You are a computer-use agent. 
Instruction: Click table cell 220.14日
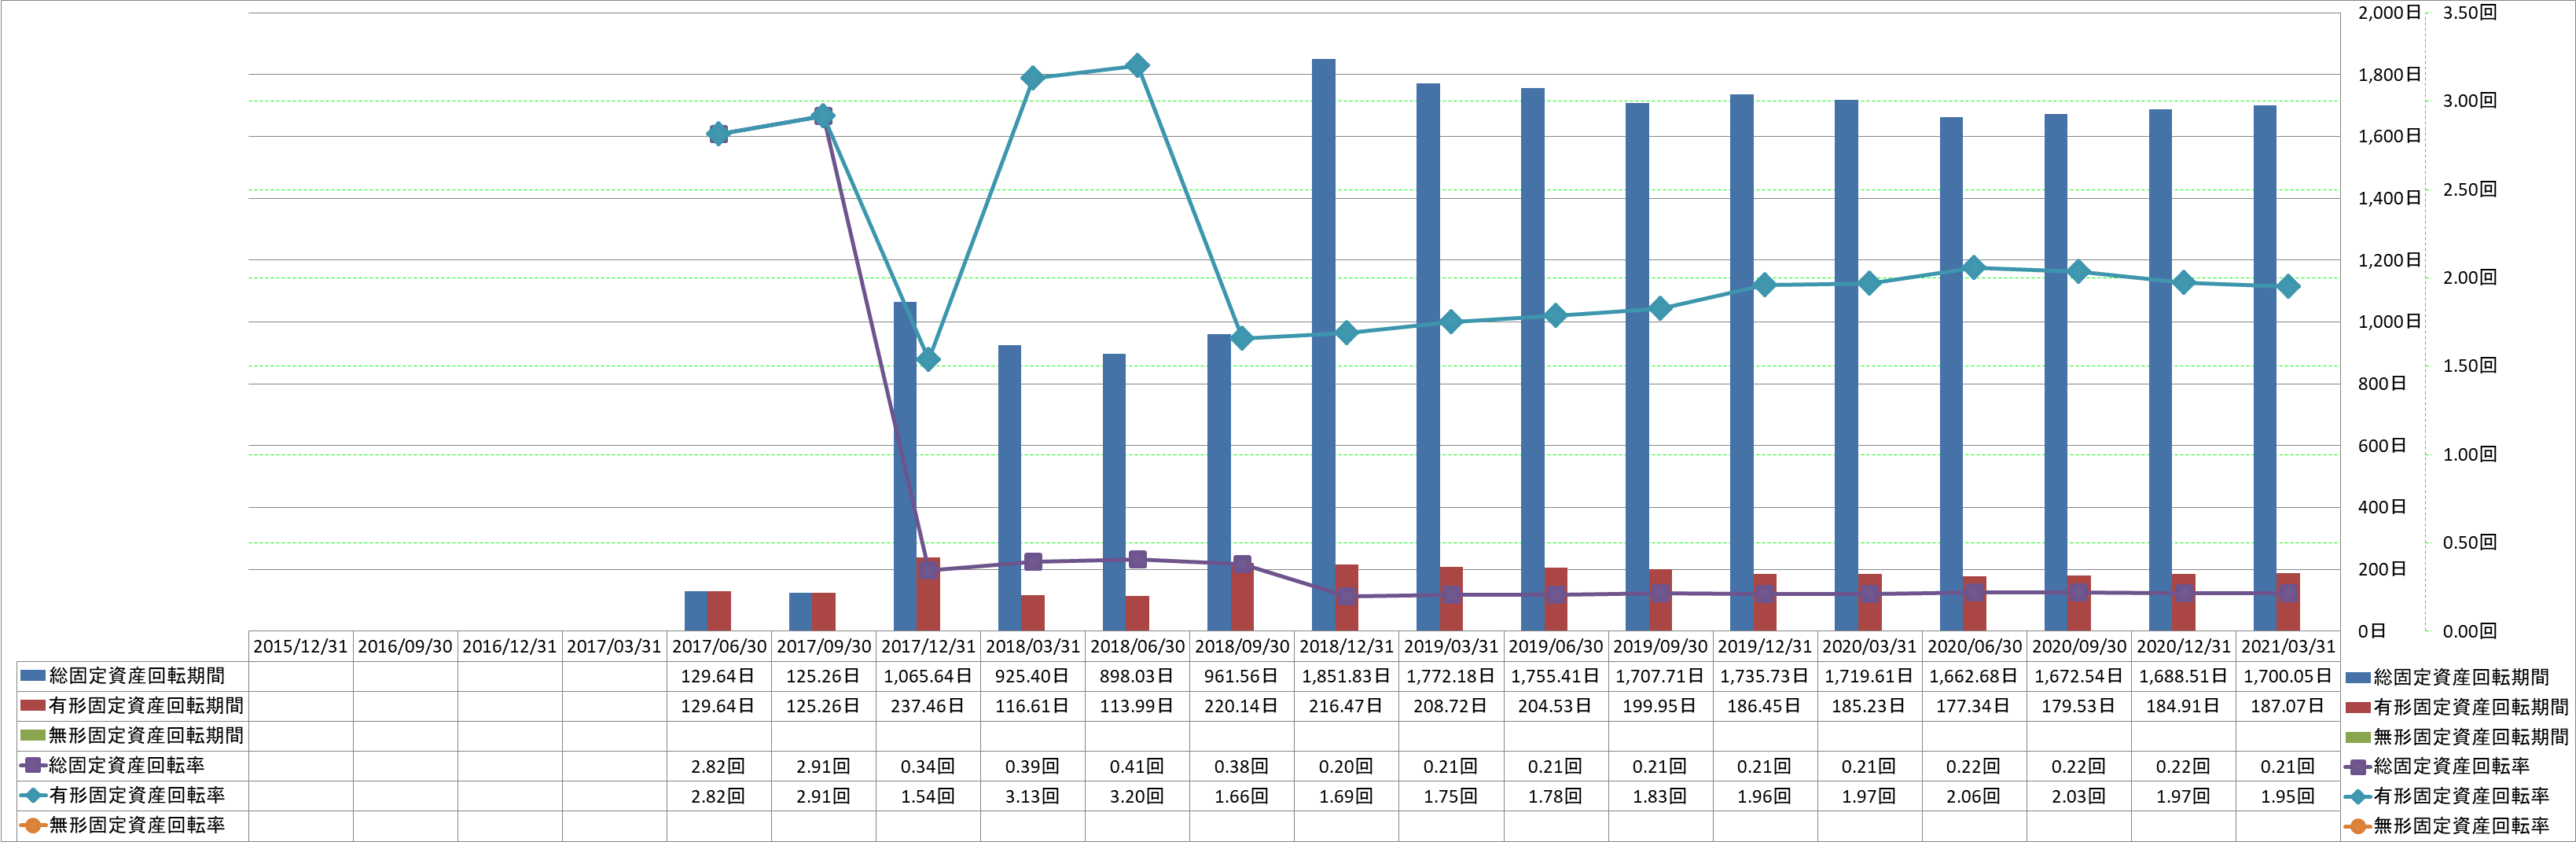click(x=1241, y=706)
